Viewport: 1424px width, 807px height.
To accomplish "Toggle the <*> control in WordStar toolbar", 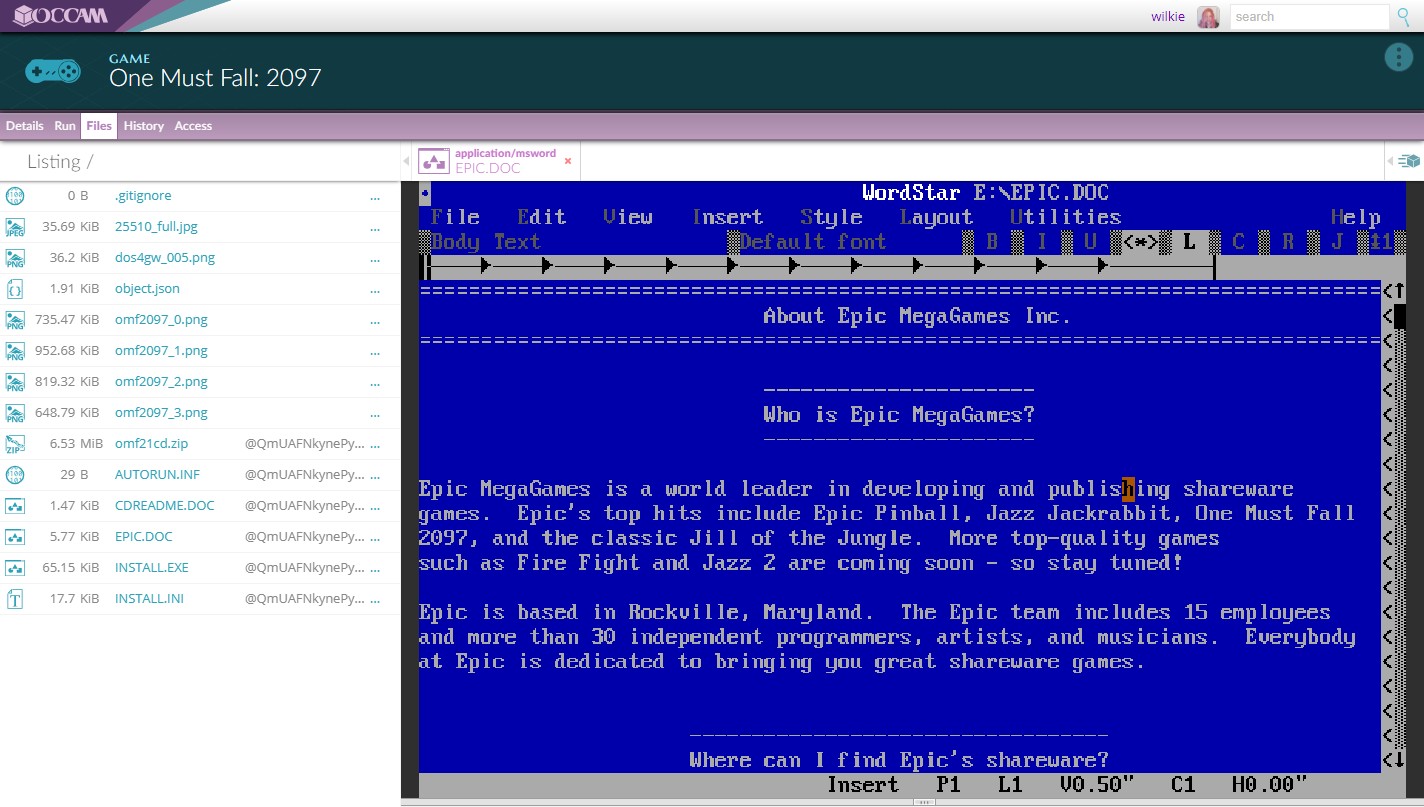I will tap(1140, 242).
